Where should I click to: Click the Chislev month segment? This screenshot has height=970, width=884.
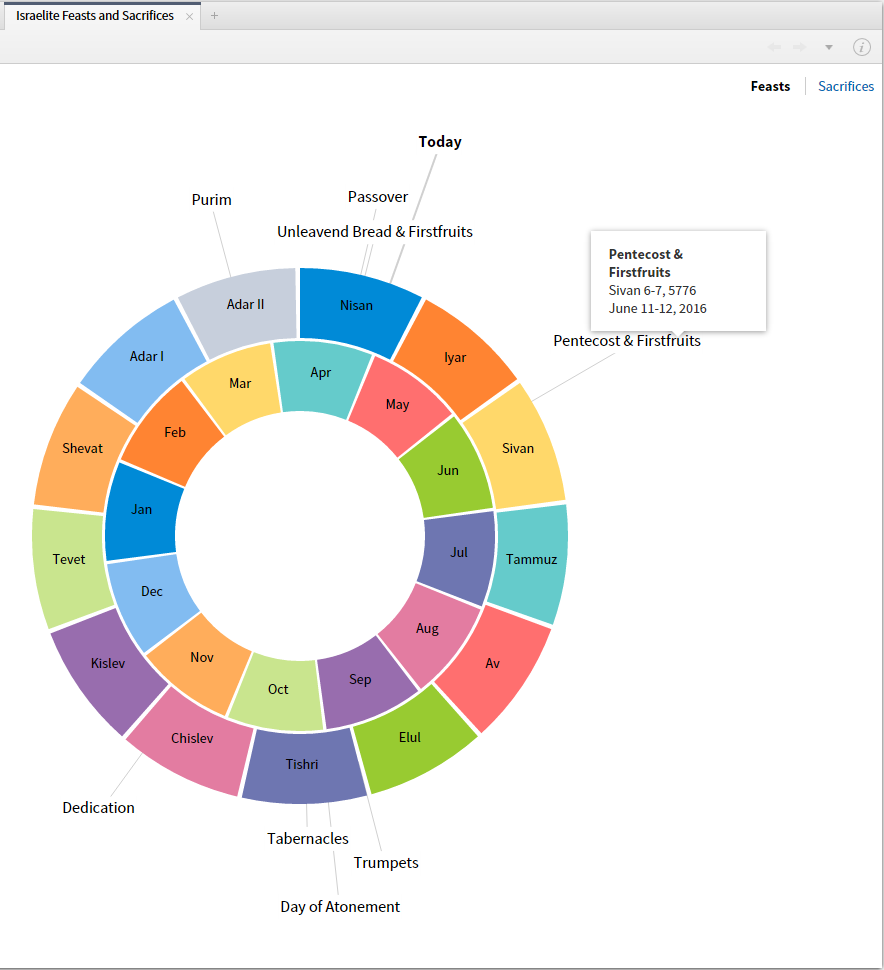pyautogui.click(x=192, y=739)
